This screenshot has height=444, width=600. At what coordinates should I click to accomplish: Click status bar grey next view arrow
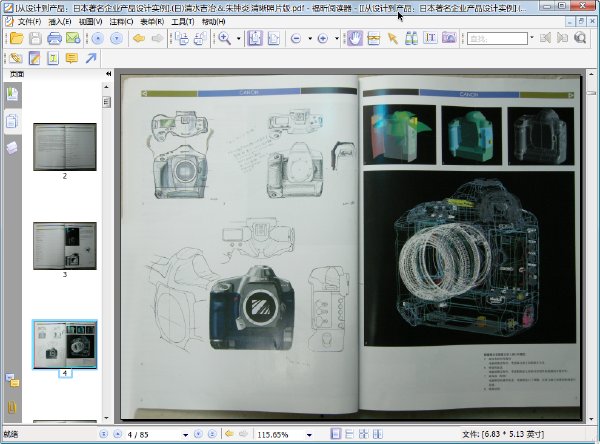pyautogui.click(x=243, y=434)
